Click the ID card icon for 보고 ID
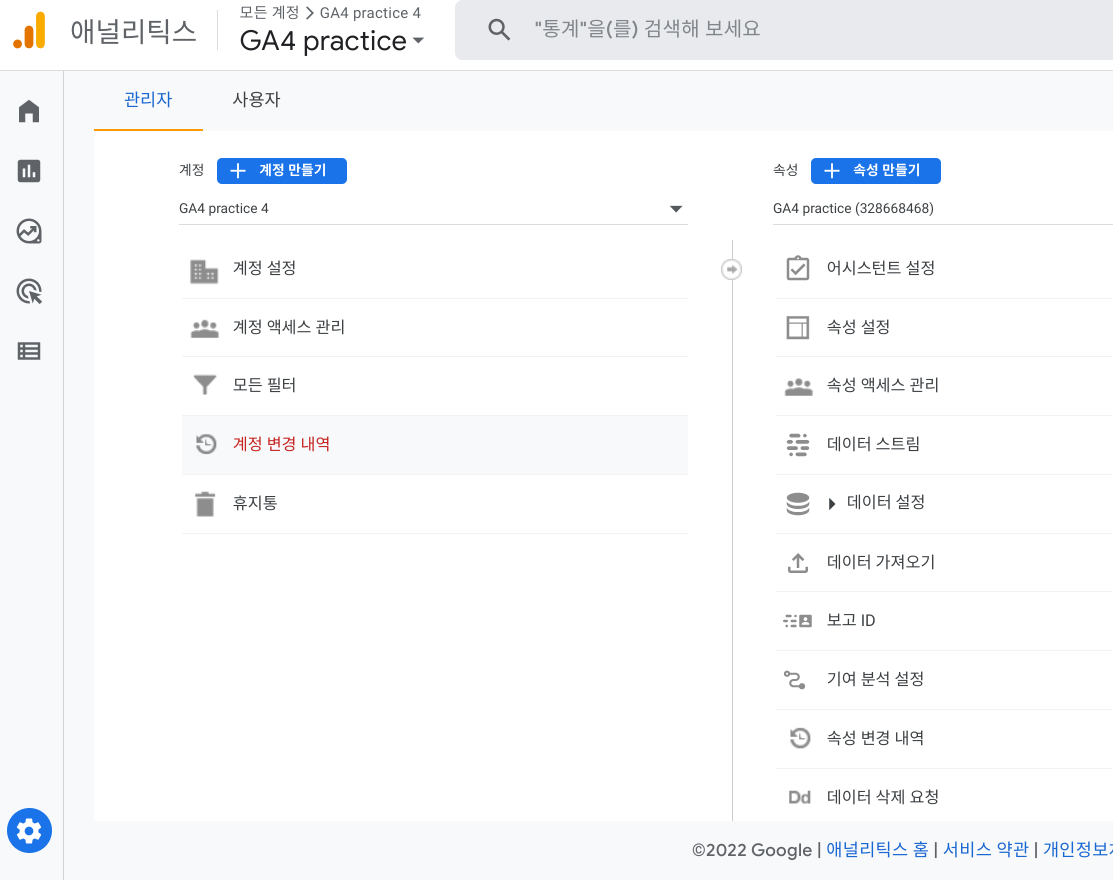This screenshot has width=1113, height=880. point(798,621)
